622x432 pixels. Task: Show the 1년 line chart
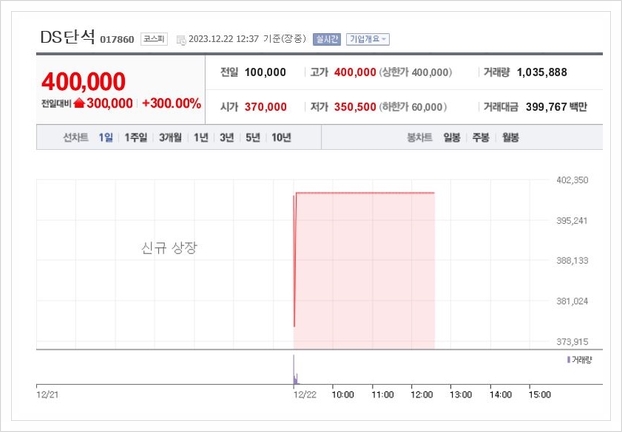(202, 137)
